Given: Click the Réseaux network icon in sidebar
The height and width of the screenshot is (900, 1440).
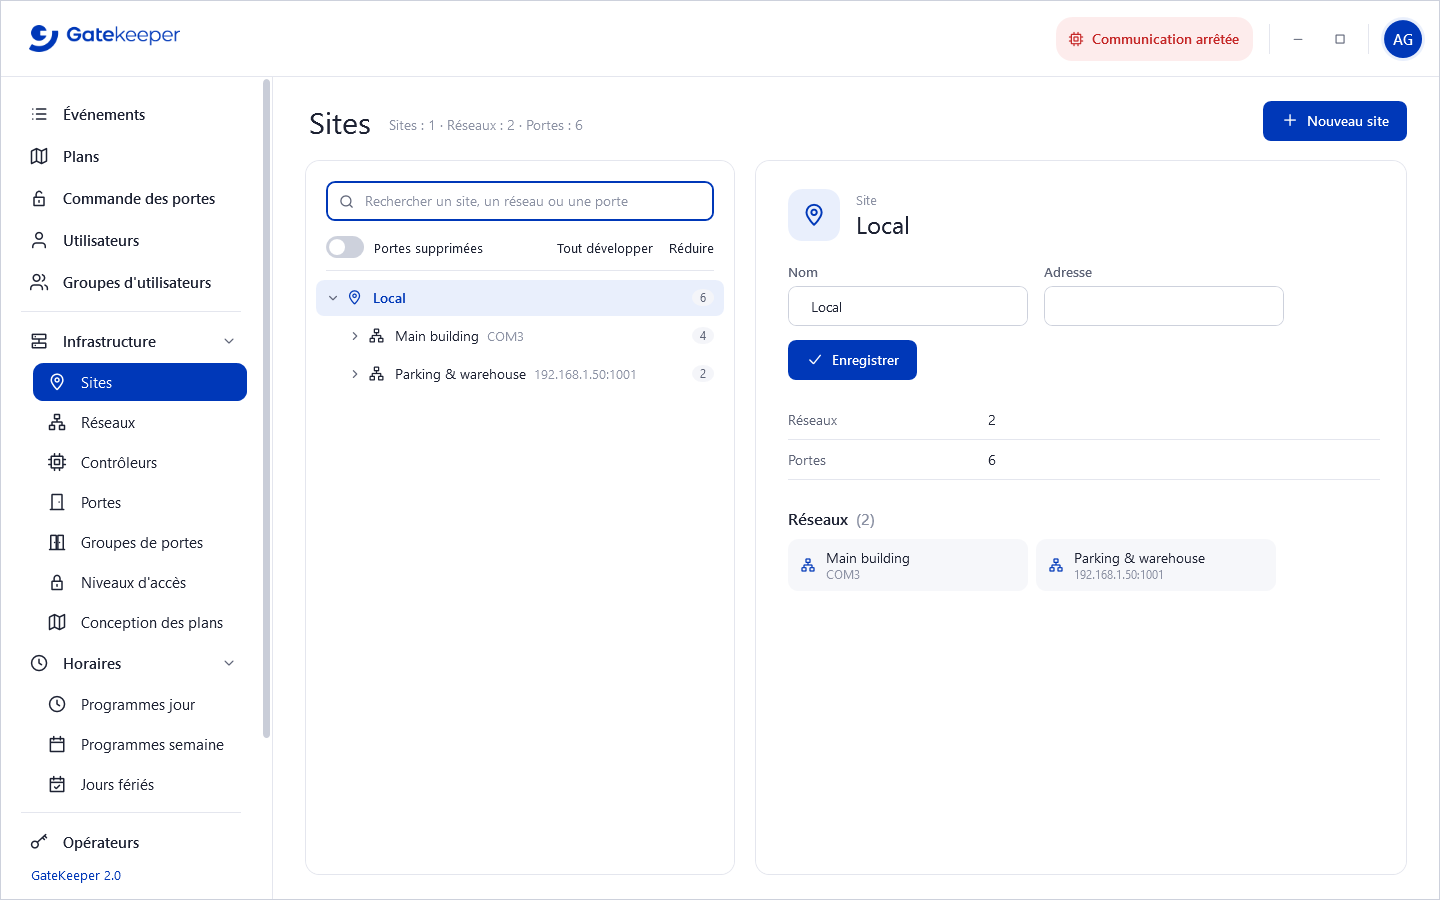Looking at the screenshot, I should [57, 422].
